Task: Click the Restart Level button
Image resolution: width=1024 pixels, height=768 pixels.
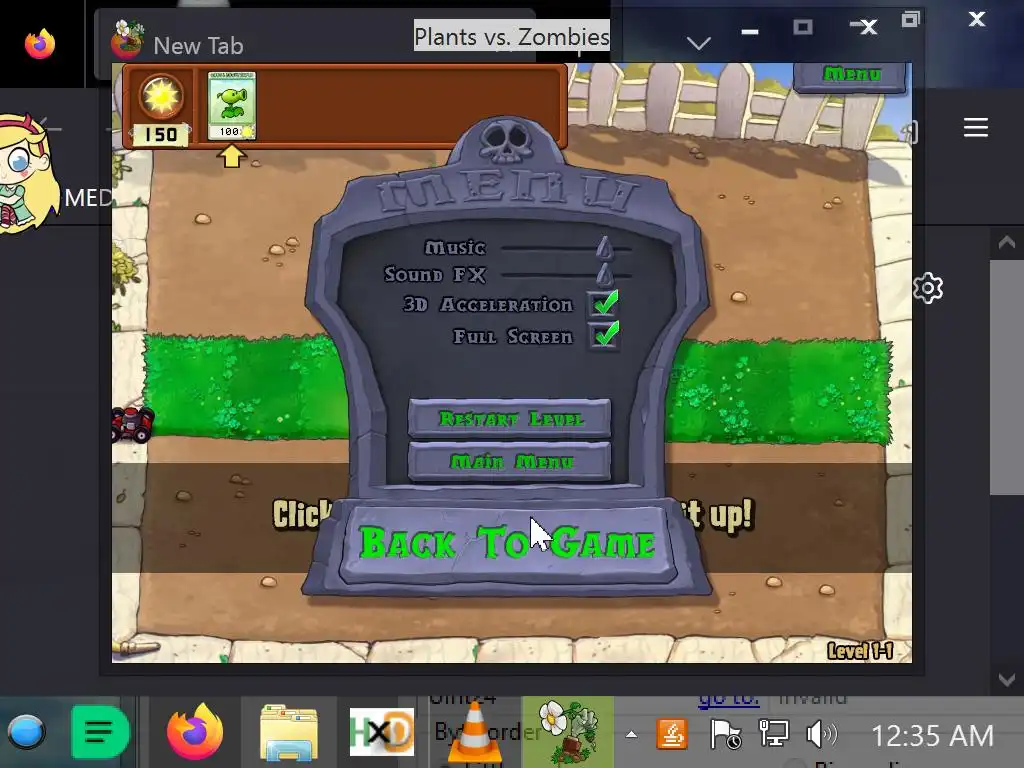Action: click(509, 418)
